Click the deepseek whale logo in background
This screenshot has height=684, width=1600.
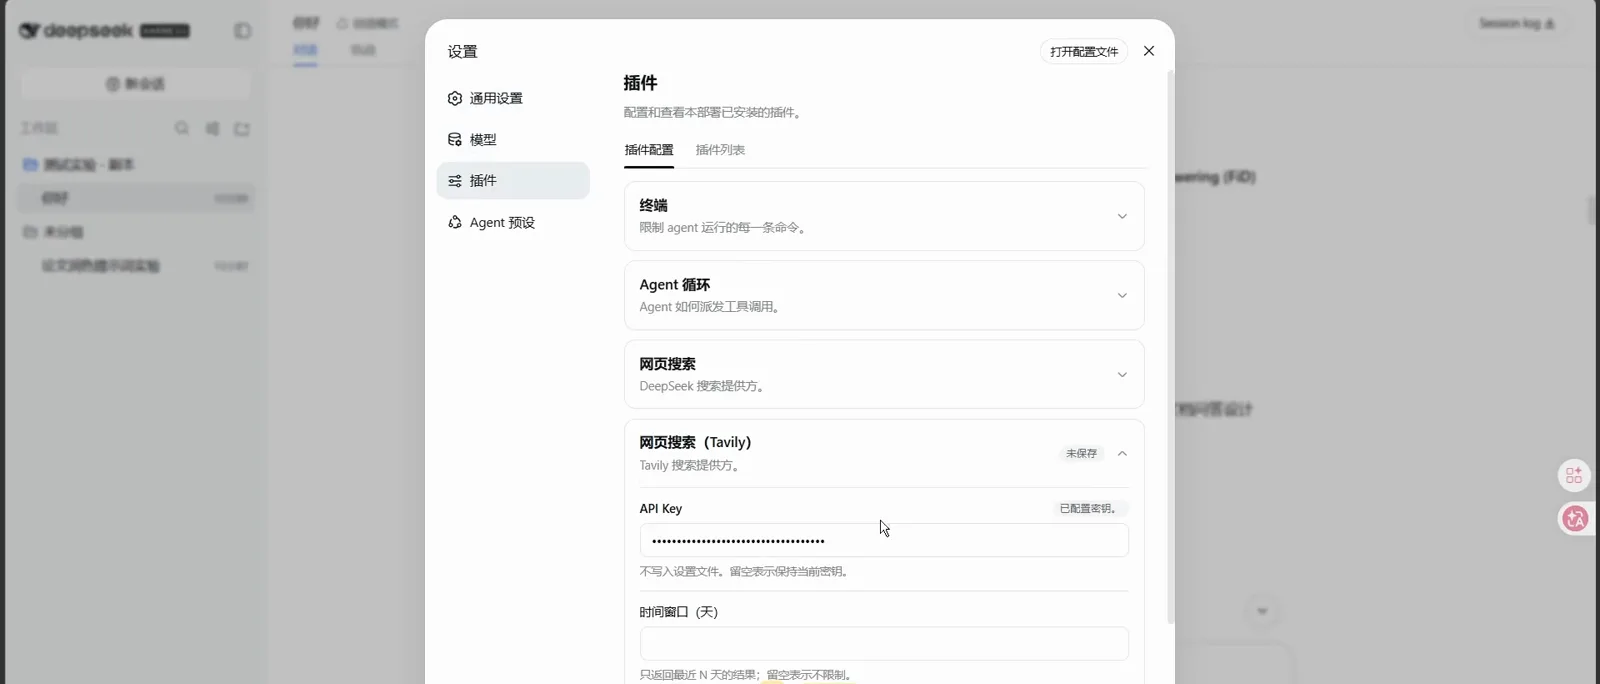(30, 31)
